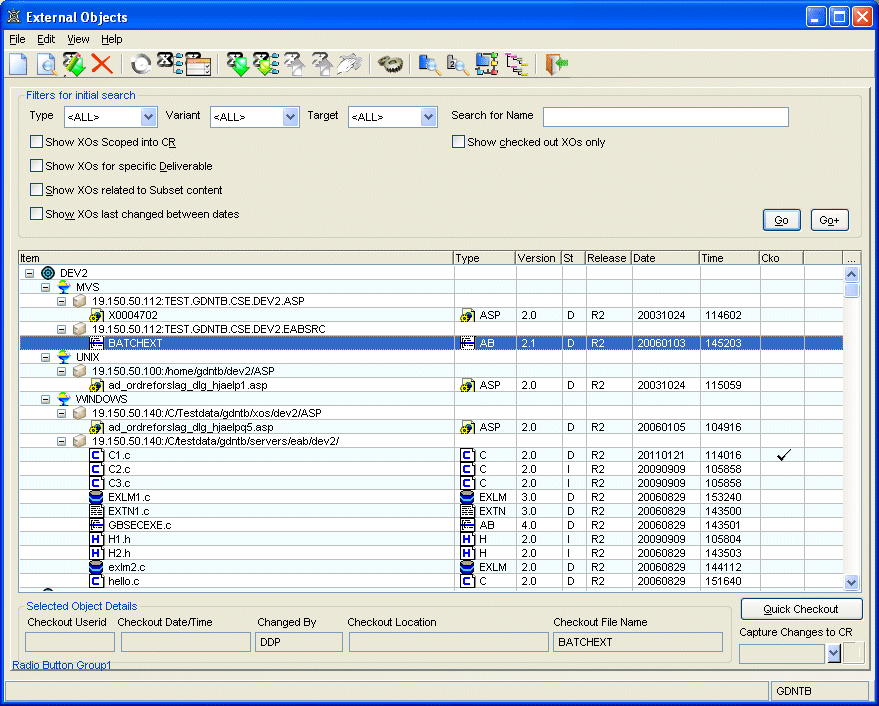The height and width of the screenshot is (706, 879).
Task: Click the first green download arrow icon
Action: 237,65
